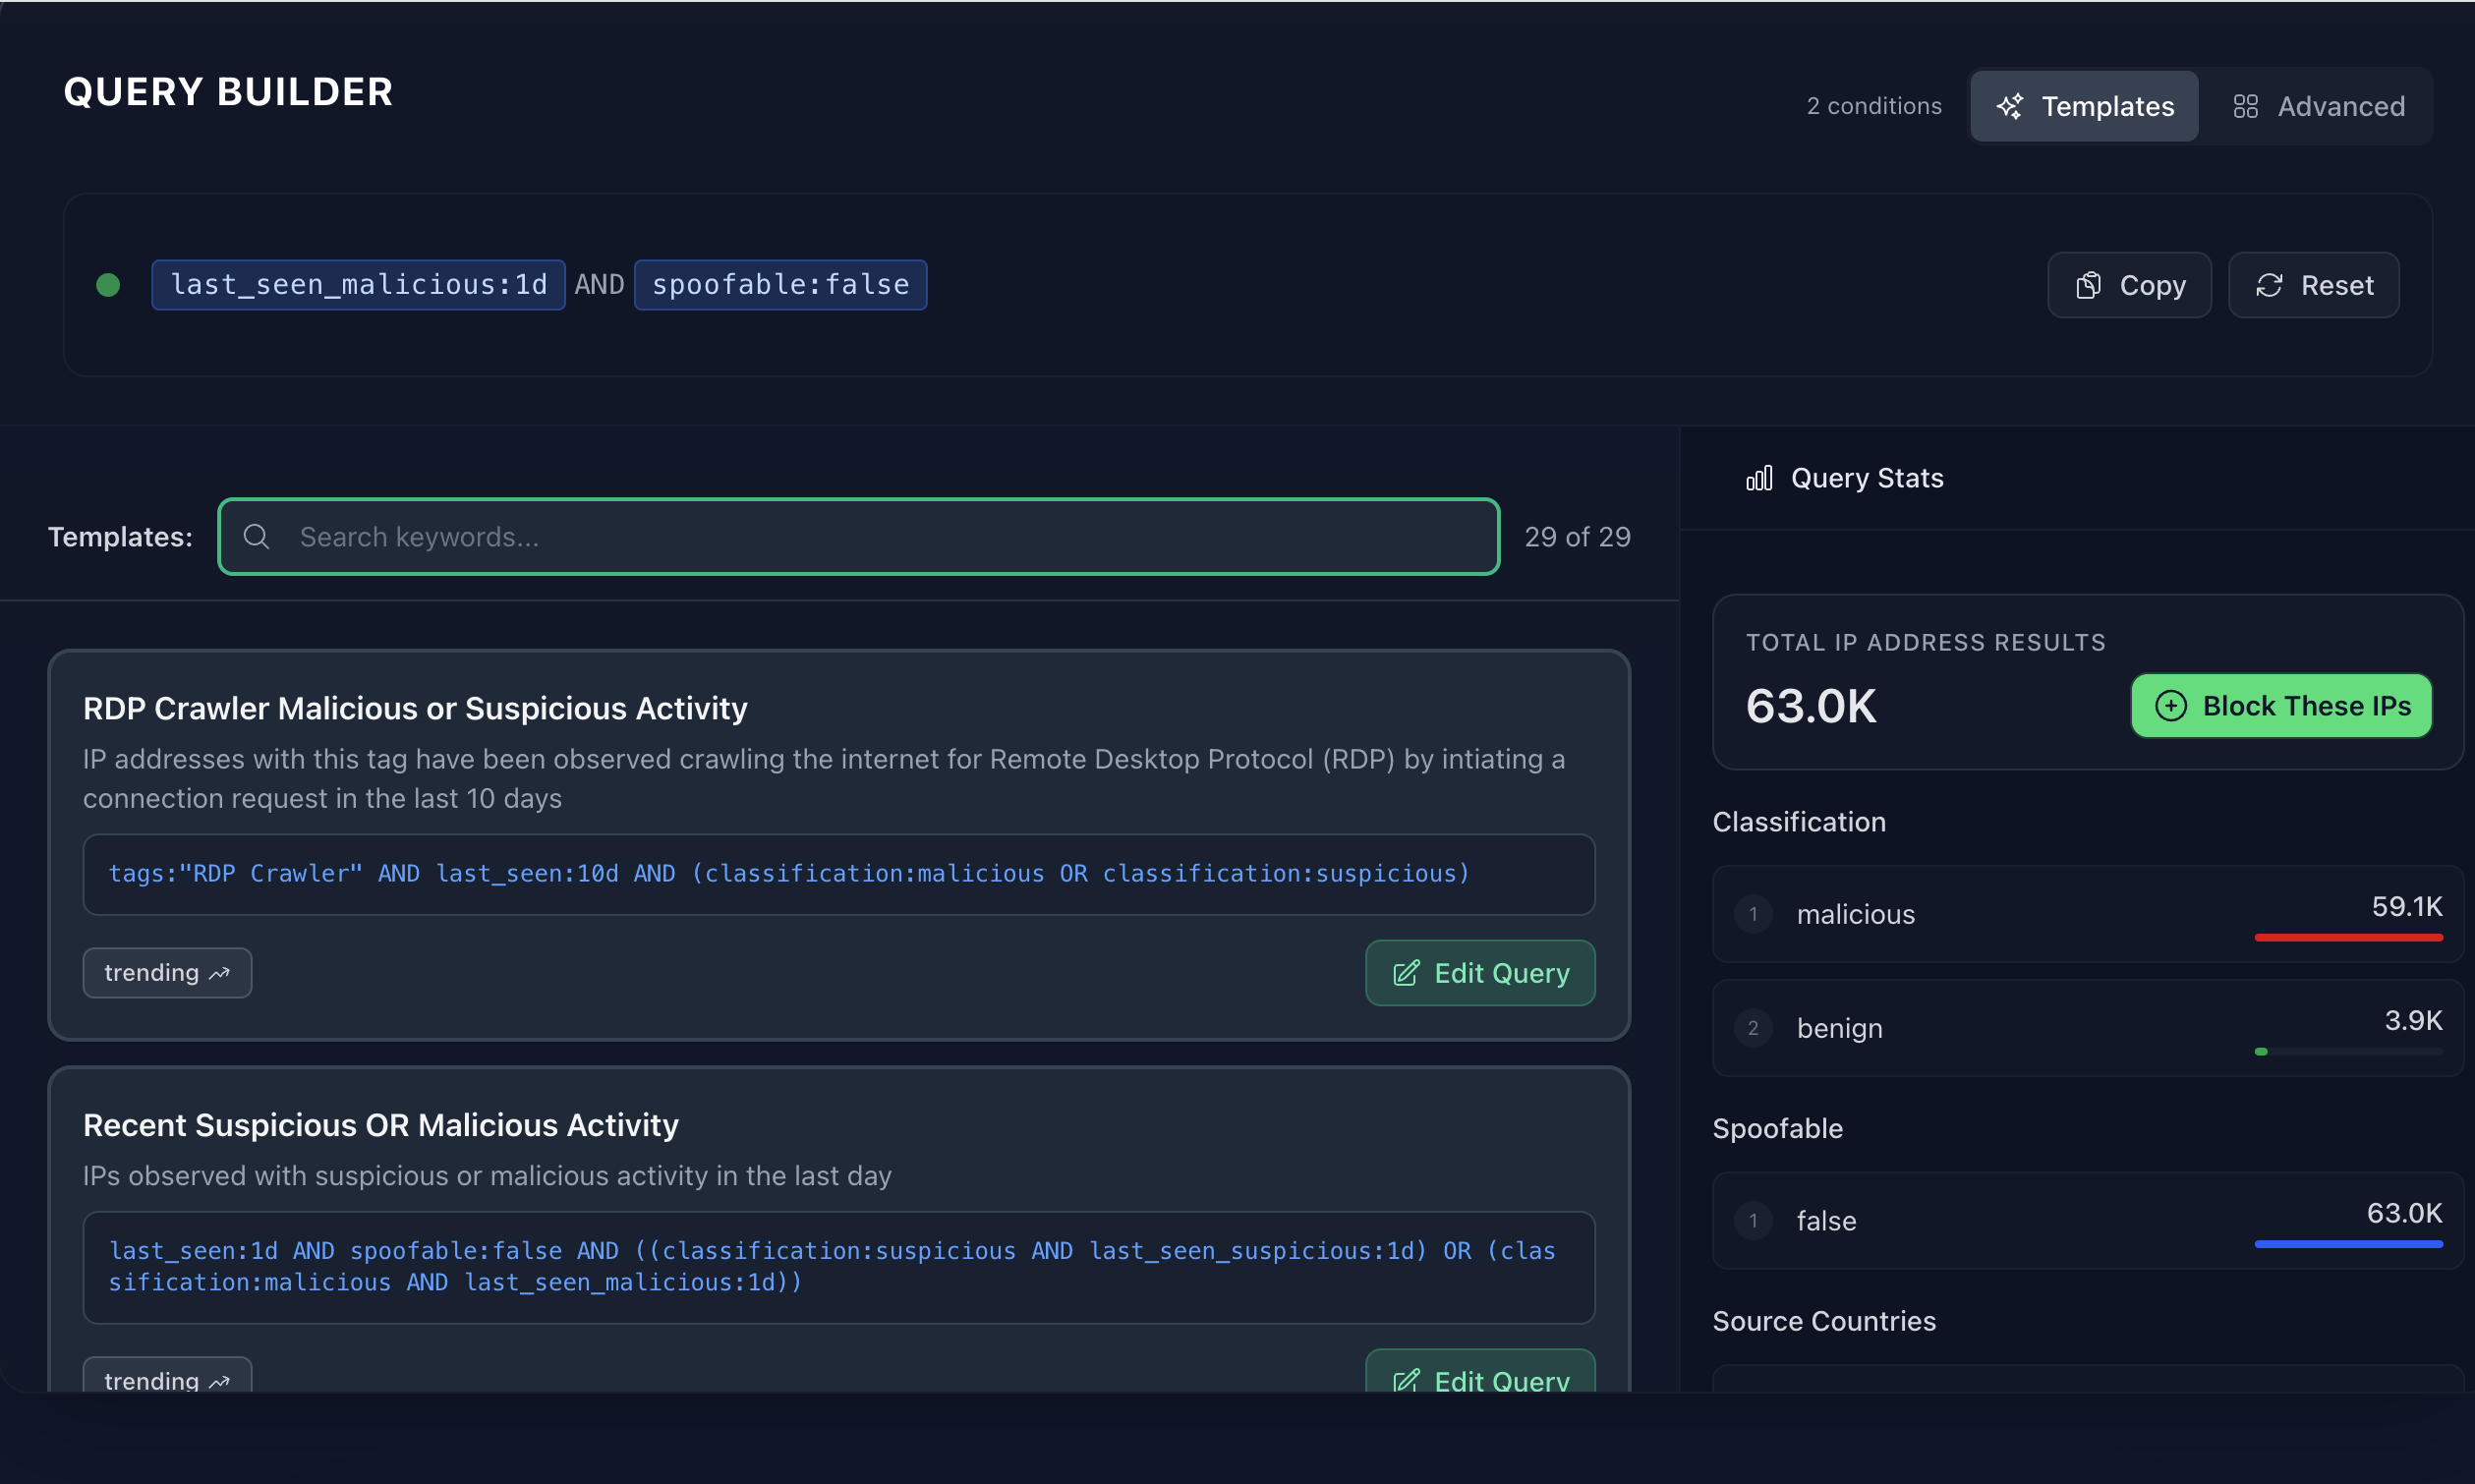Click the 29 of 29 template count
Image resolution: width=2475 pixels, height=1484 pixels.
pos(1577,537)
